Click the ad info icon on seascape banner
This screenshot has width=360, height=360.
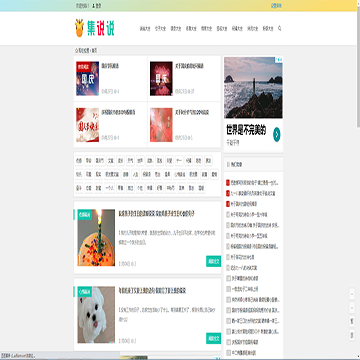click(x=278, y=59)
